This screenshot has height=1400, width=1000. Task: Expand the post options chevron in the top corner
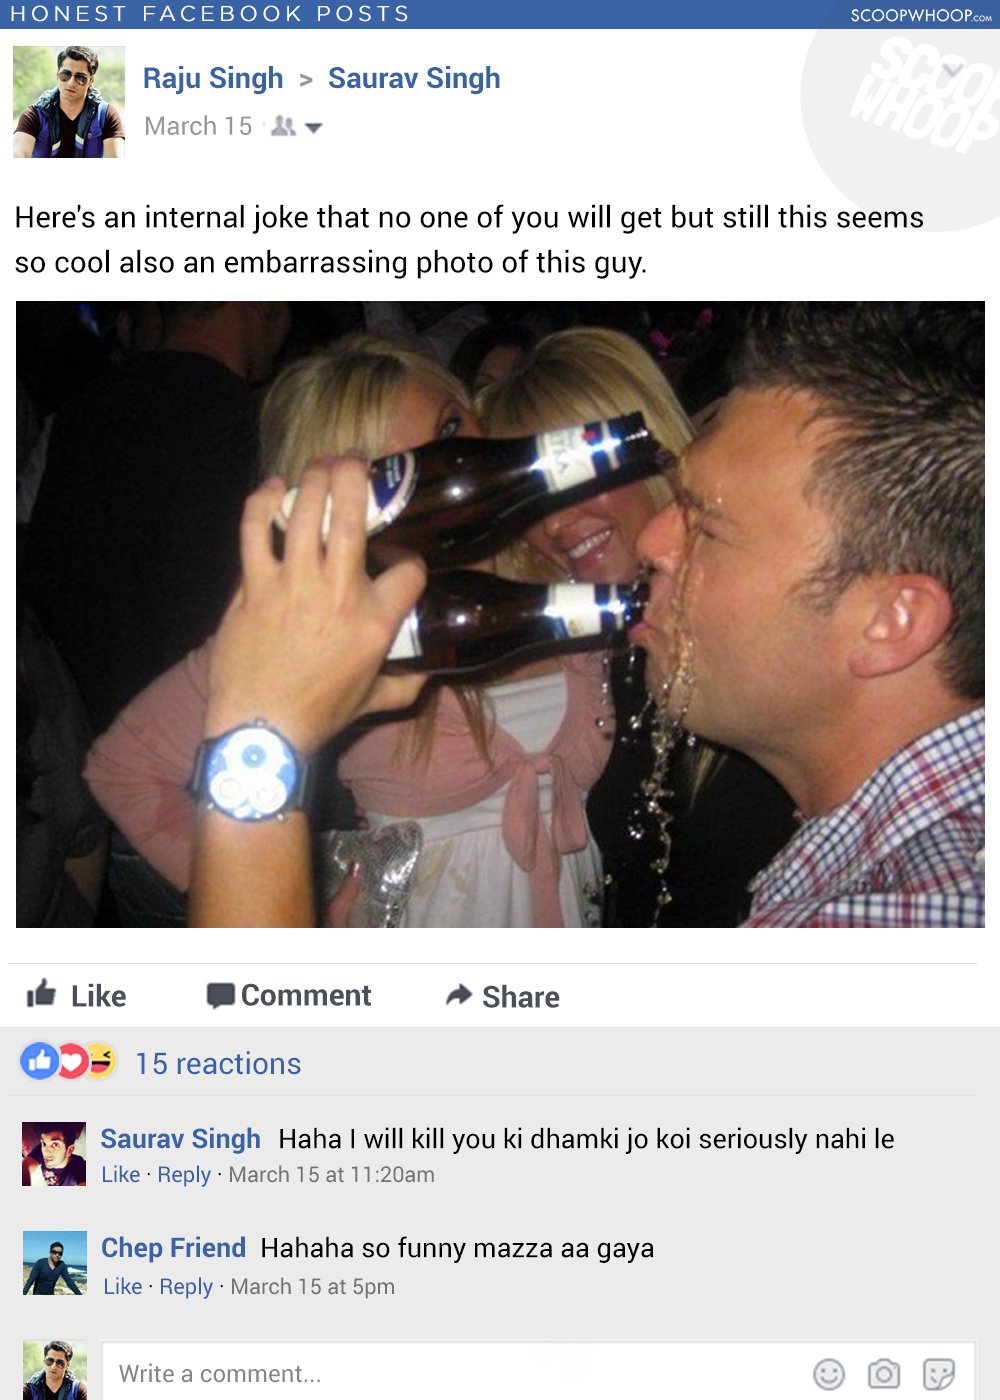pos(952,69)
